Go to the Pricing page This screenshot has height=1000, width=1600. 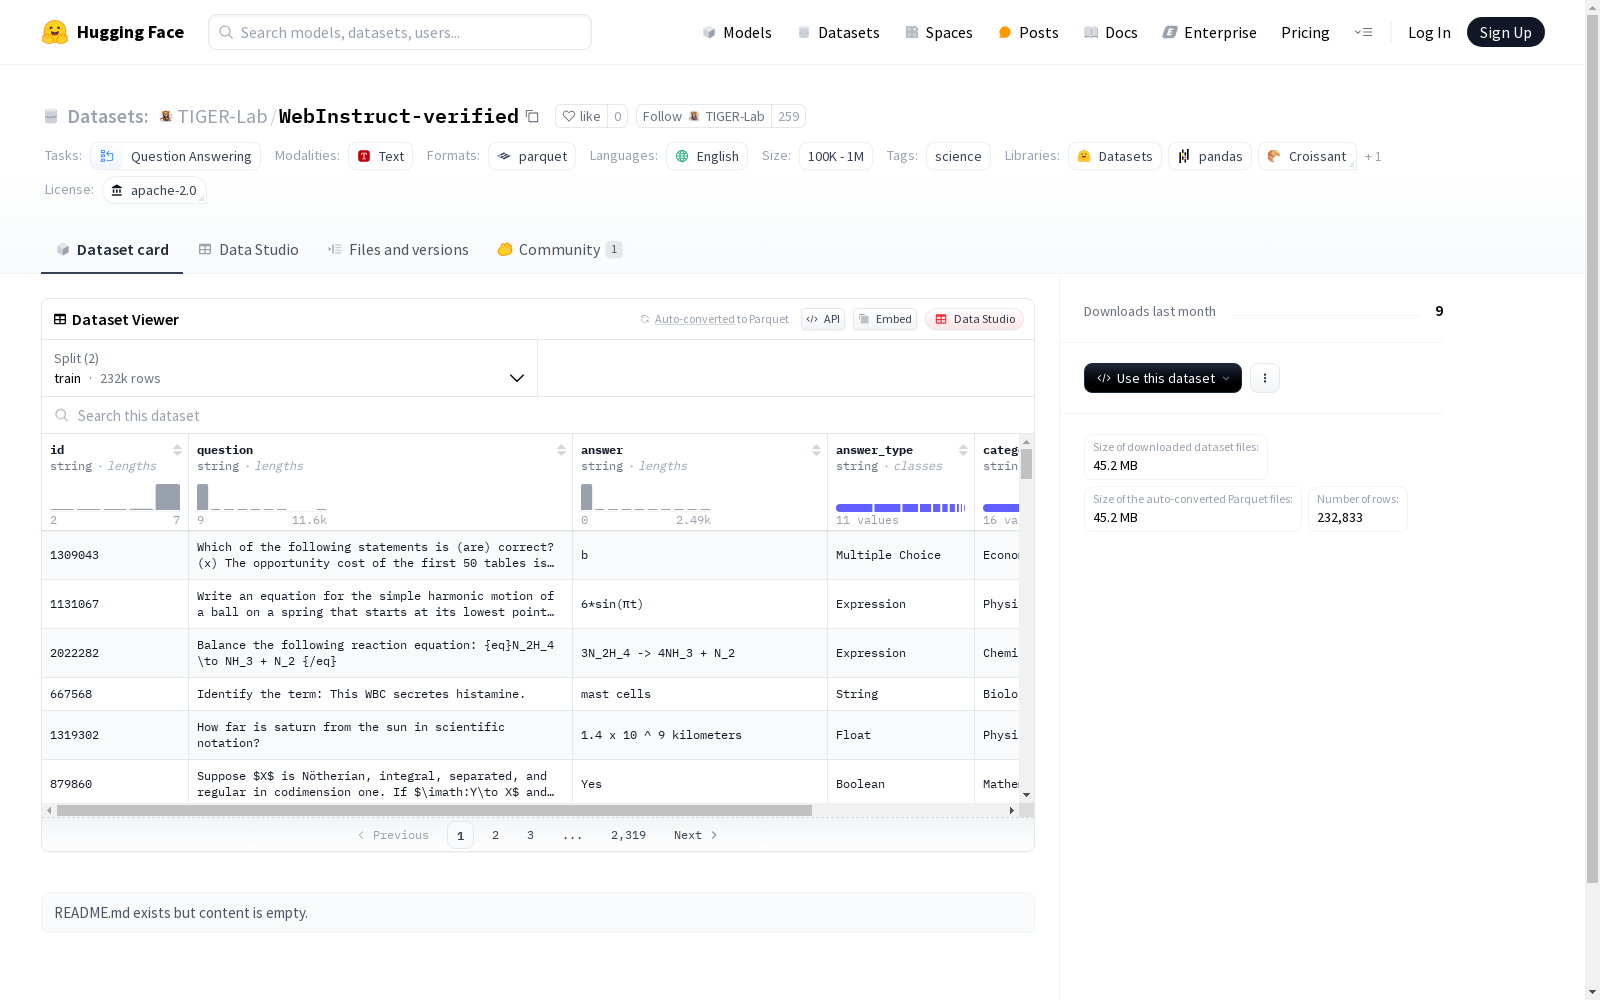pyautogui.click(x=1305, y=32)
